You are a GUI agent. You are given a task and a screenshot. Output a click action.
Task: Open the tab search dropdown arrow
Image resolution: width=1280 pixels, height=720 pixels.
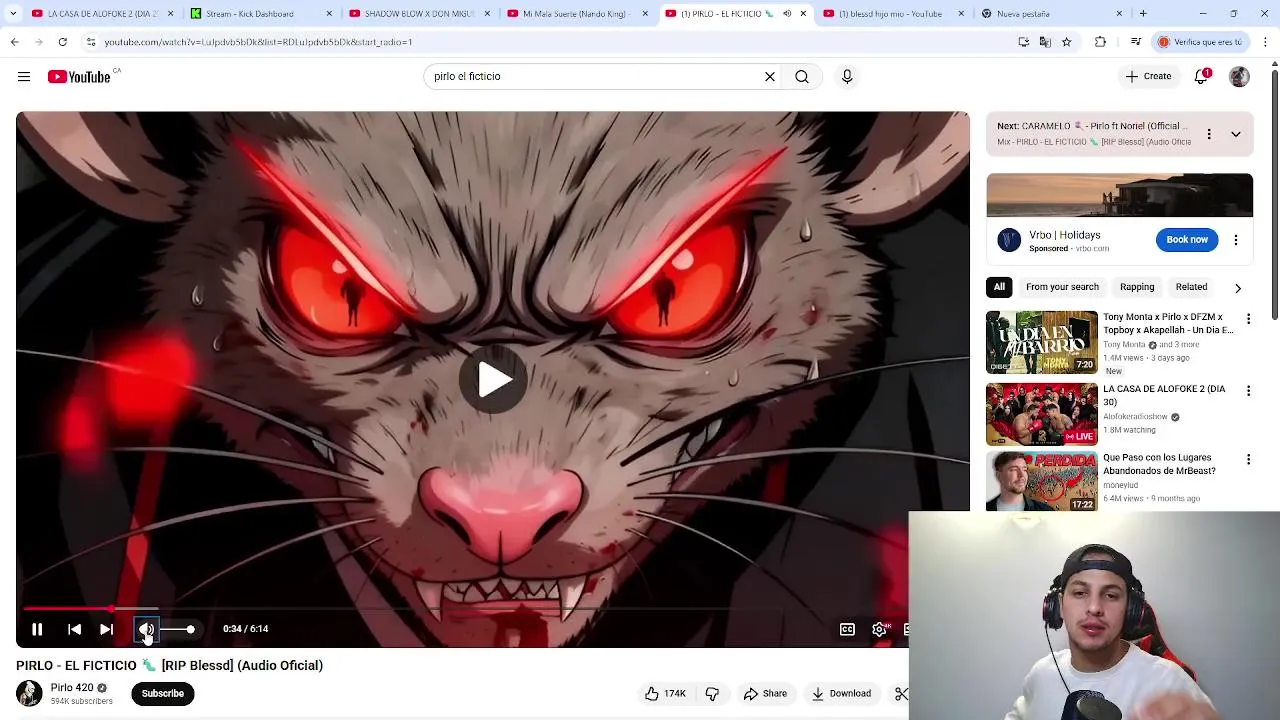pos(13,14)
